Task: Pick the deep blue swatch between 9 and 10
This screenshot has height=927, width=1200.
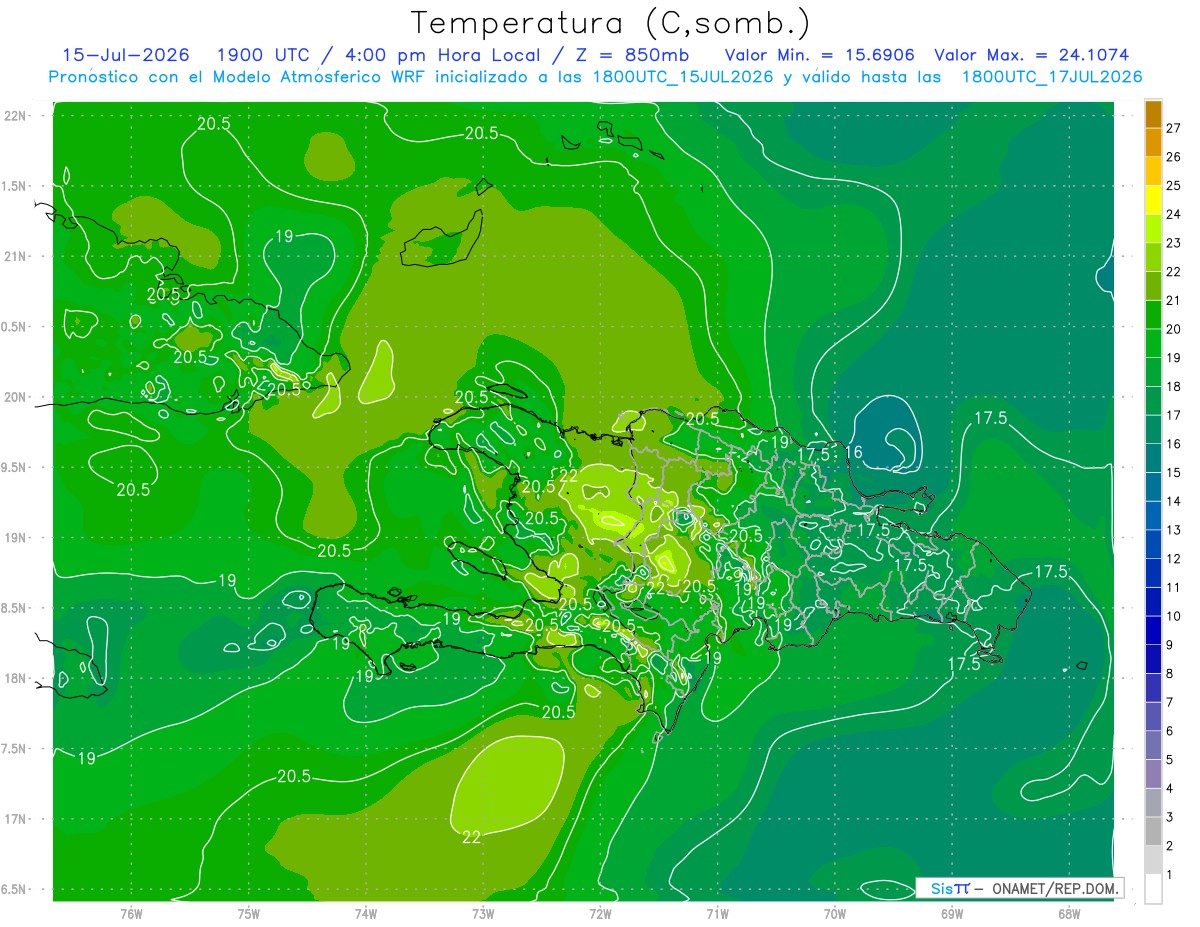Action: [x=1153, y=630]
